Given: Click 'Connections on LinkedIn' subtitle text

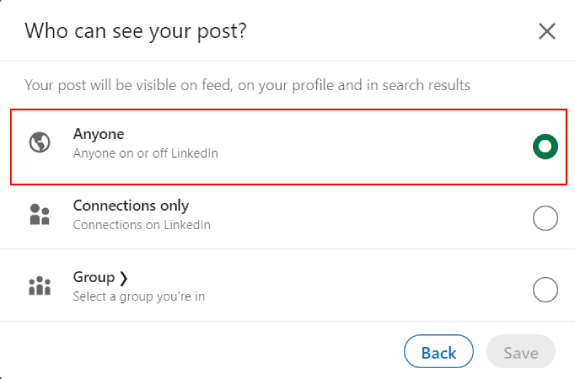Looking at the screenshot, I should tap(142, 225).
